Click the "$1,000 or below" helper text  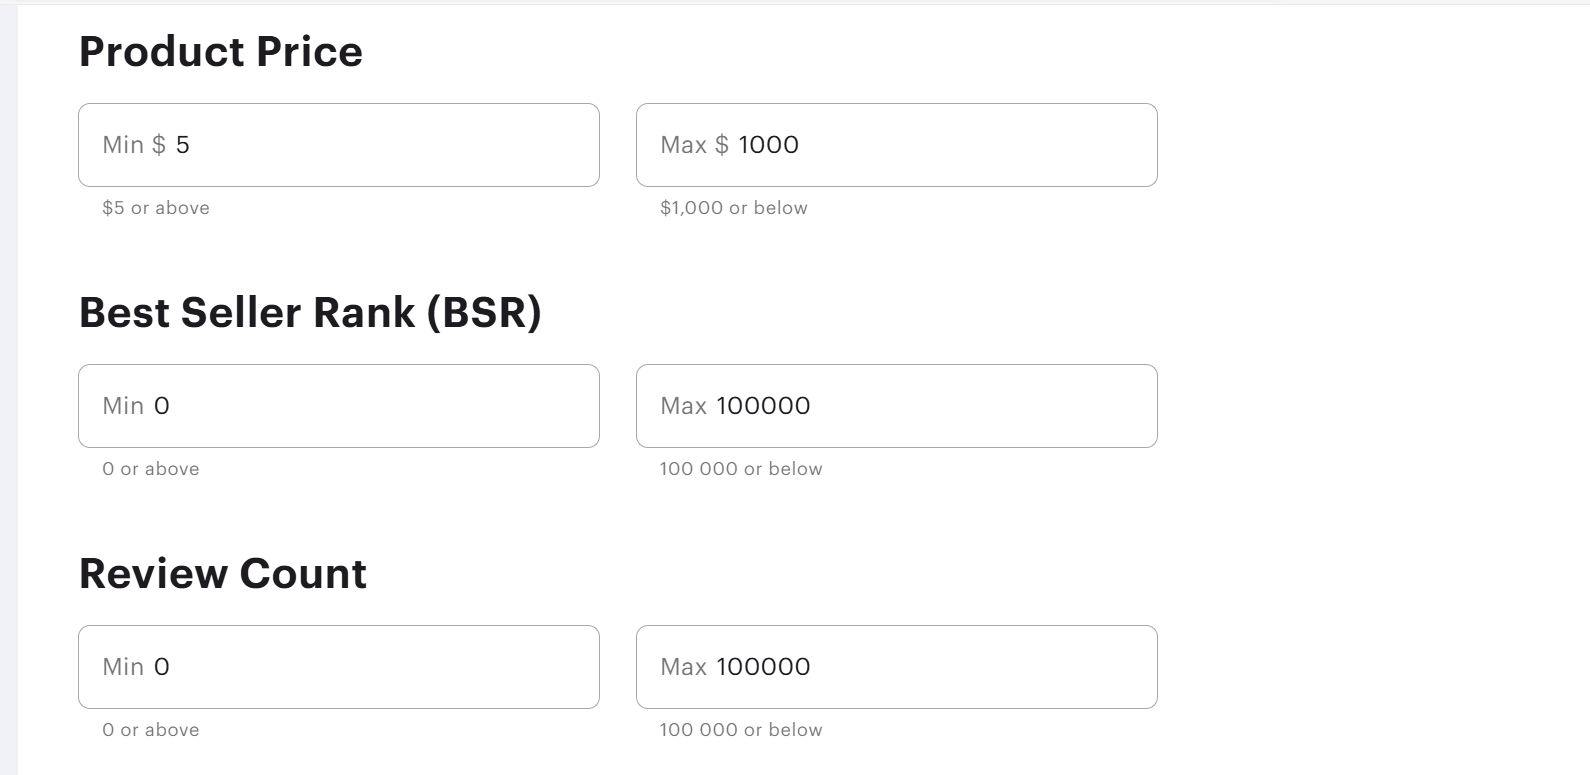click(734, 208)
